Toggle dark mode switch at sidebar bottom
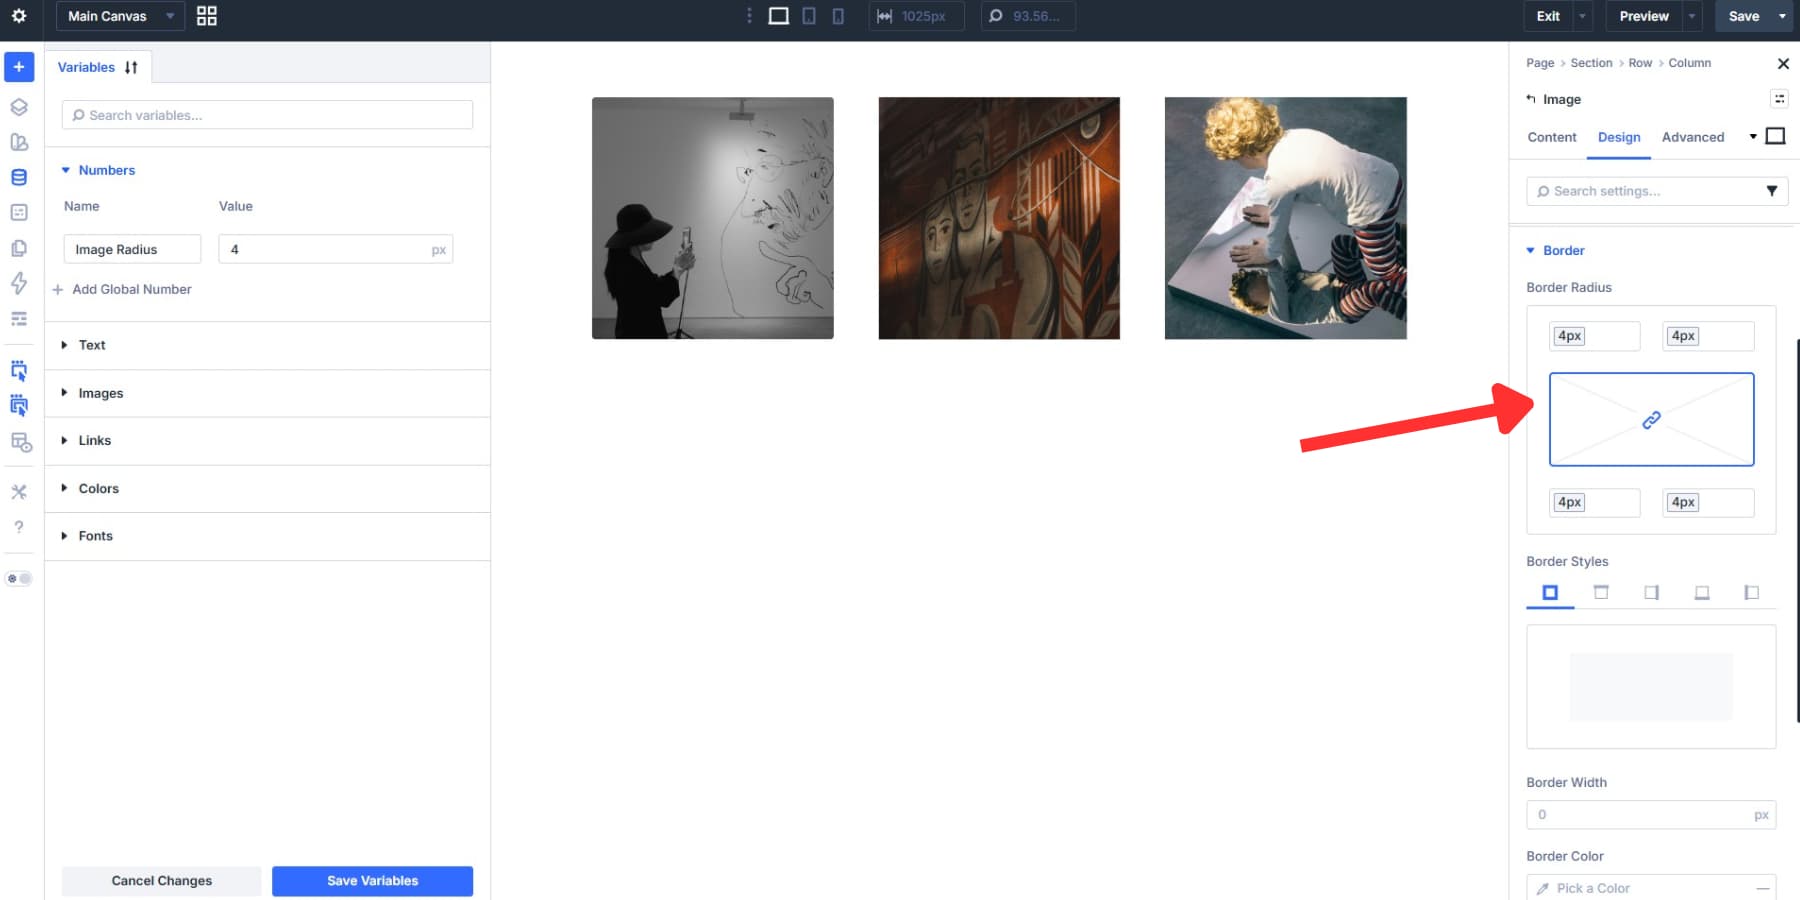1800x900 pixels. point(18,578)
